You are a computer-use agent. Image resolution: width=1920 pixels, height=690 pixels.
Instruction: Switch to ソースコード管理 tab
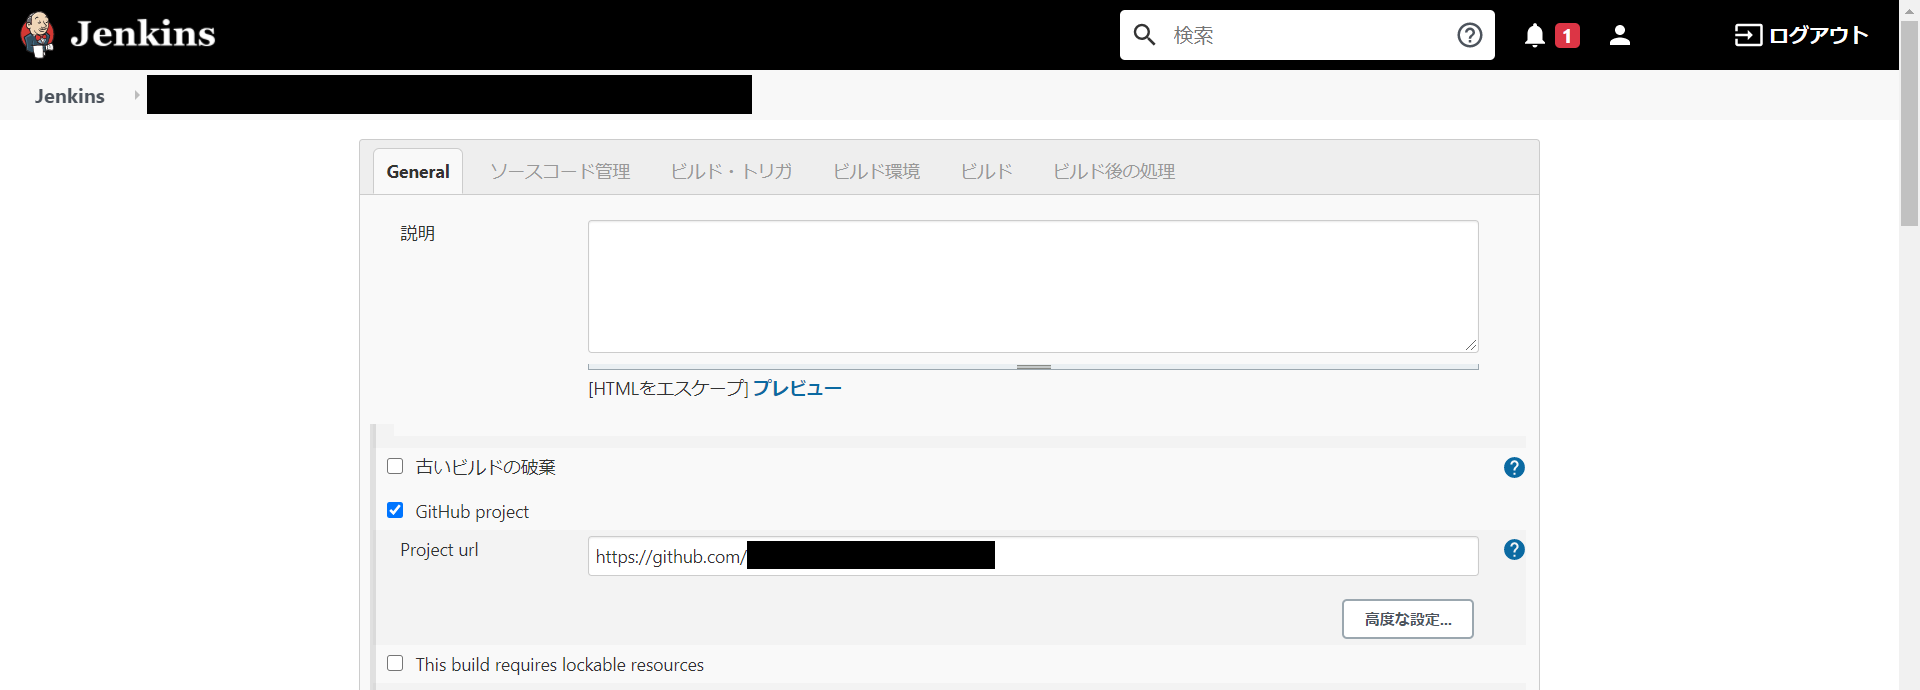pos(560,171)
